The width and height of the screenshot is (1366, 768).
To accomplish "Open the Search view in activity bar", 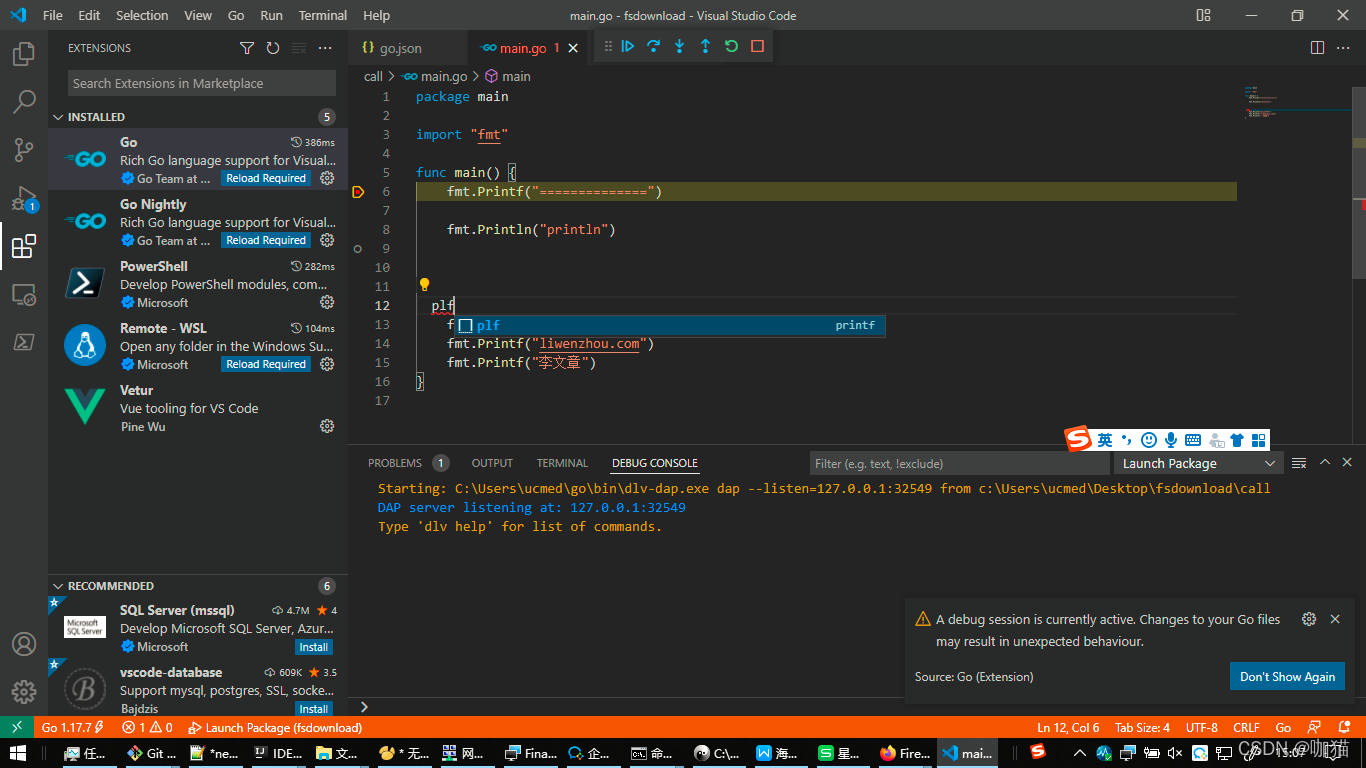I will (x=24, y=101).
